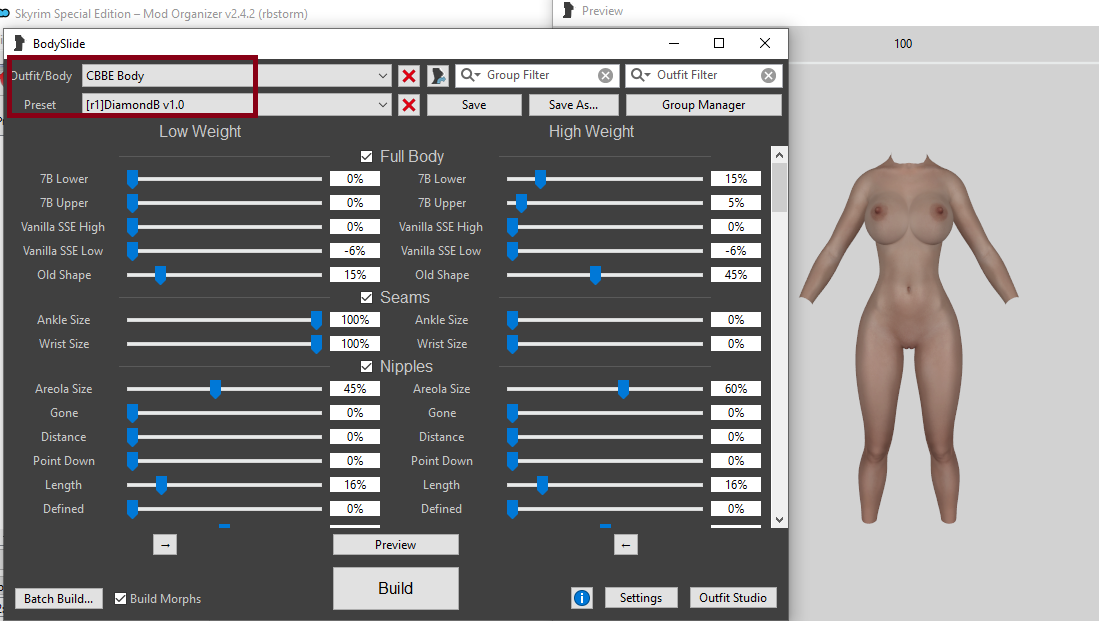
Task: Click the low weight Areola Size slider handle
Action: point(215,389)
